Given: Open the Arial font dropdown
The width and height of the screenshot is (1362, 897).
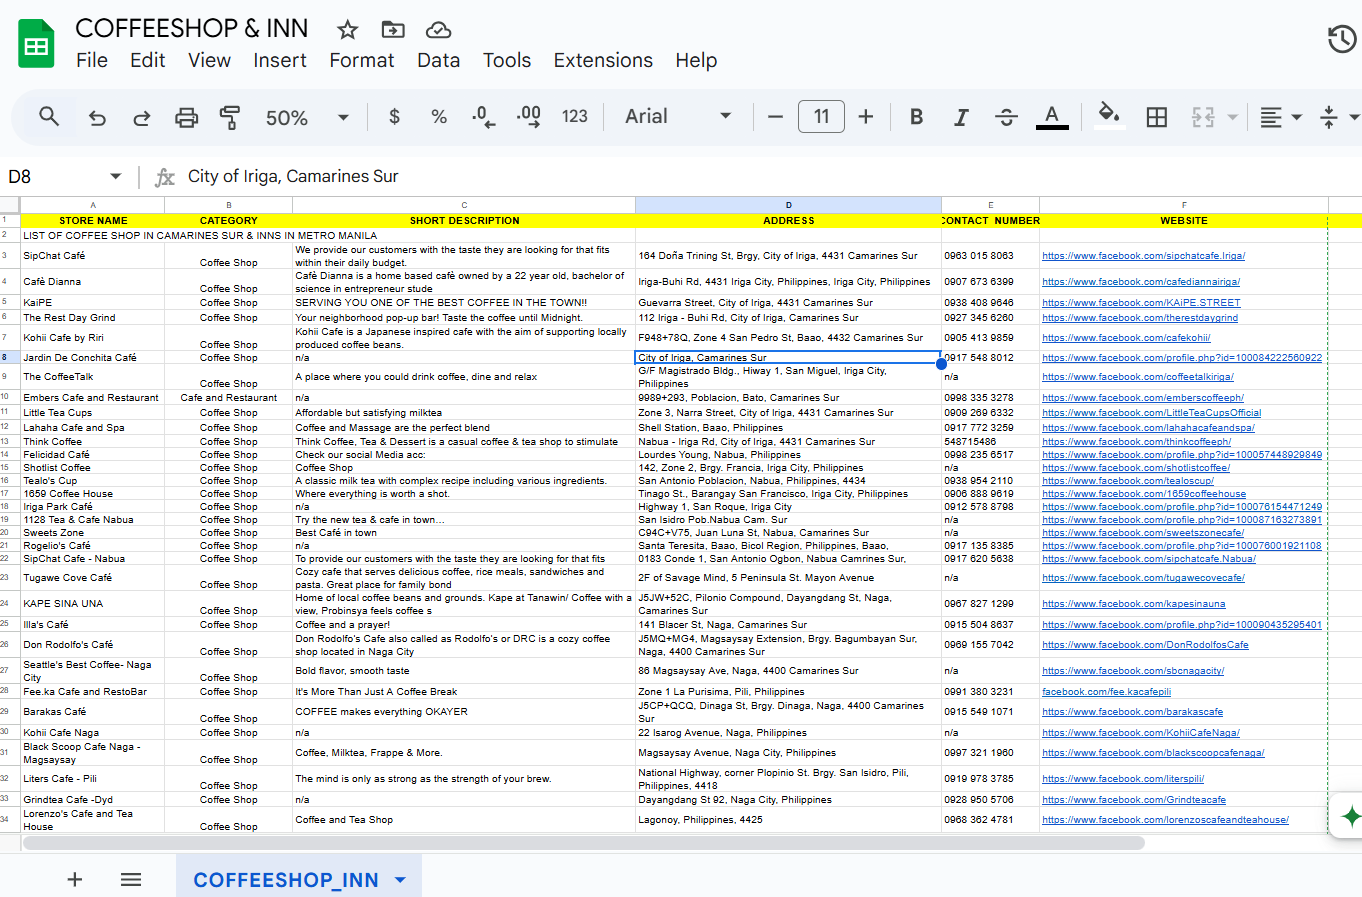Looking at the screenshot, I should 678,116.
